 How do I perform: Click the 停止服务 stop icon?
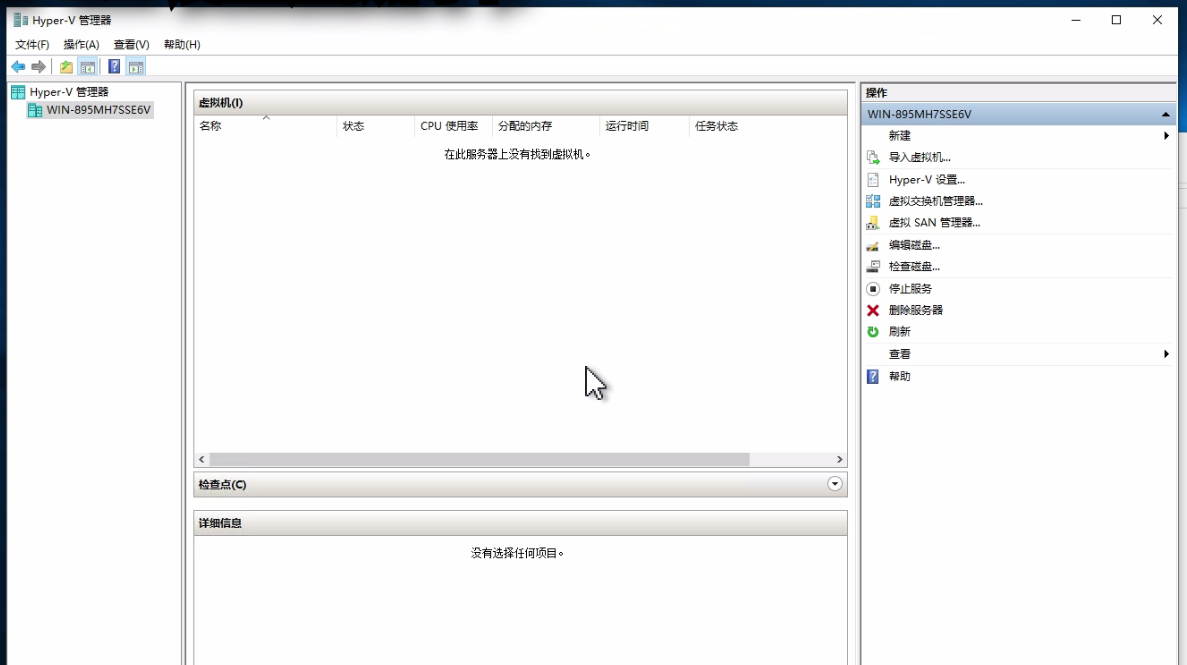(x=873, y=289)
